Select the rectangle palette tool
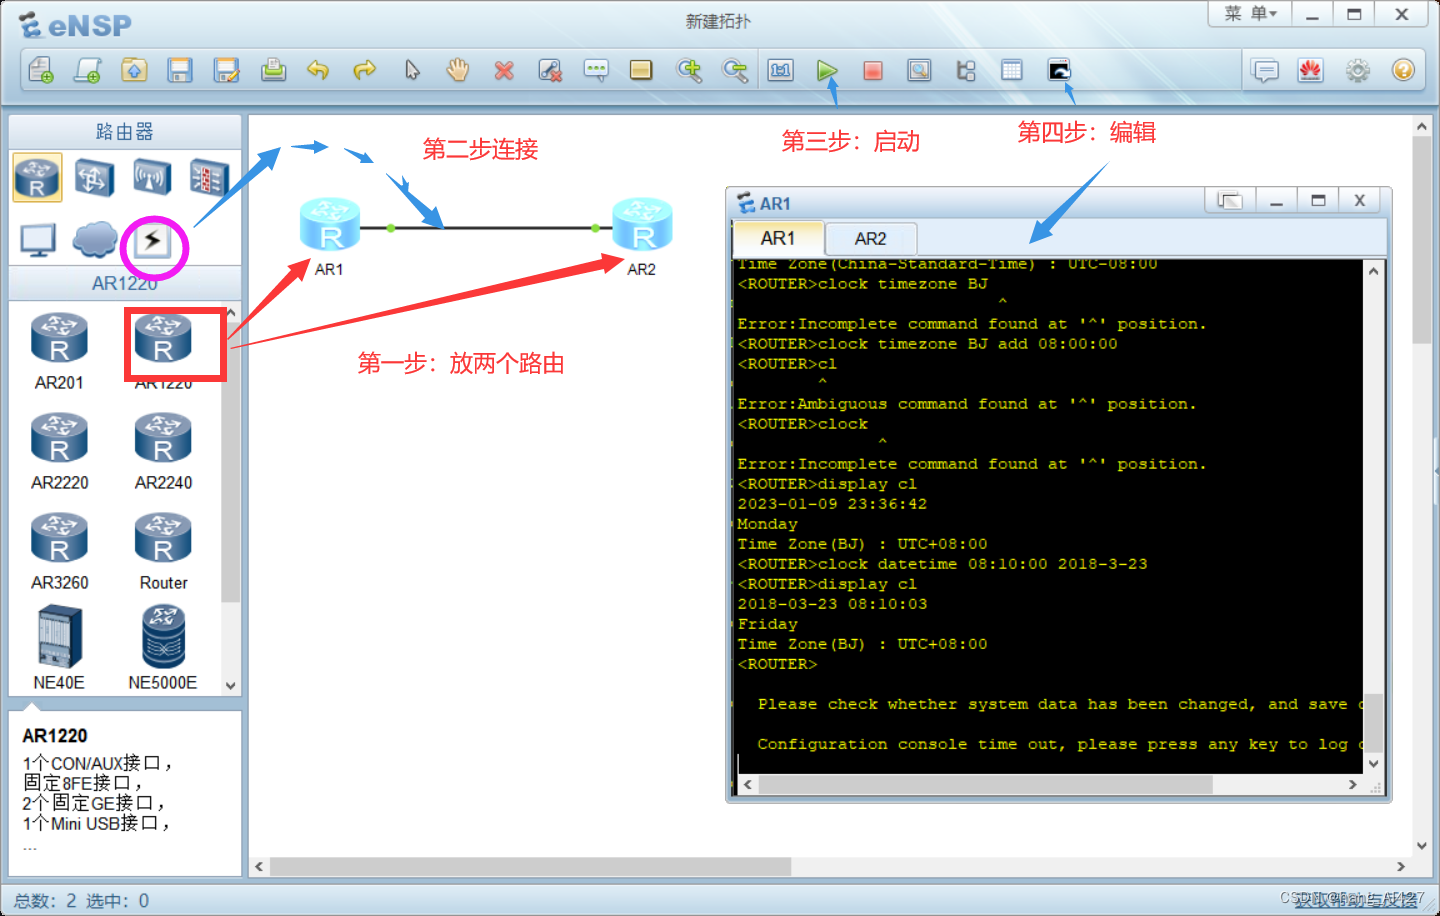Viewport: 1440px width, 916px height. tap(641, 70)
